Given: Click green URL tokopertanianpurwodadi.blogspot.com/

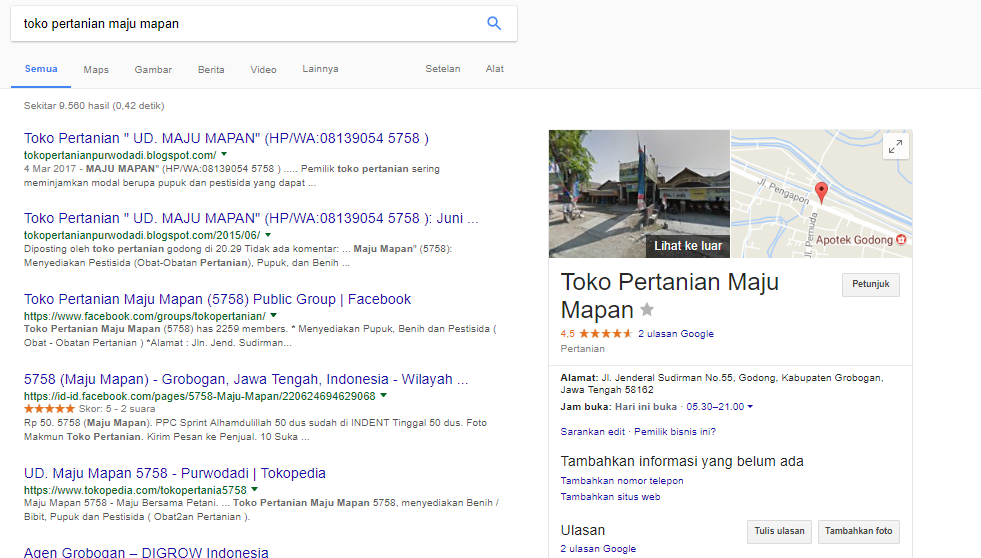Looking at the screenshot, I should coord(120,155).
